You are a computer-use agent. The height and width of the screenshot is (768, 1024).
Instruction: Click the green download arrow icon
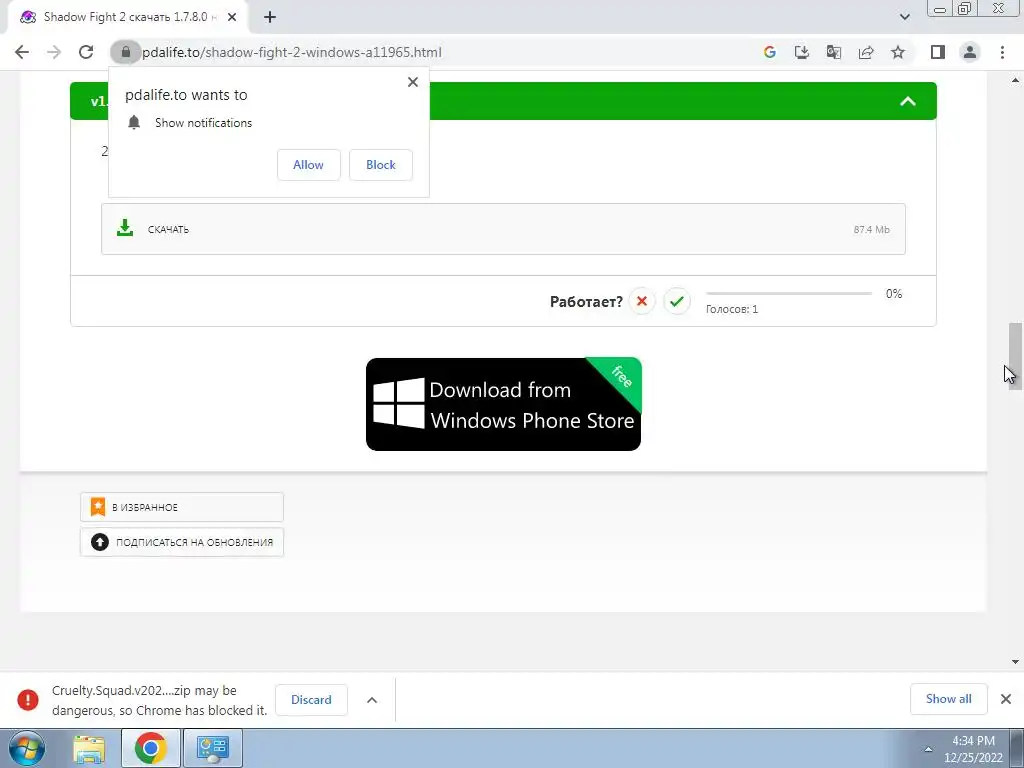pos(125,228)
